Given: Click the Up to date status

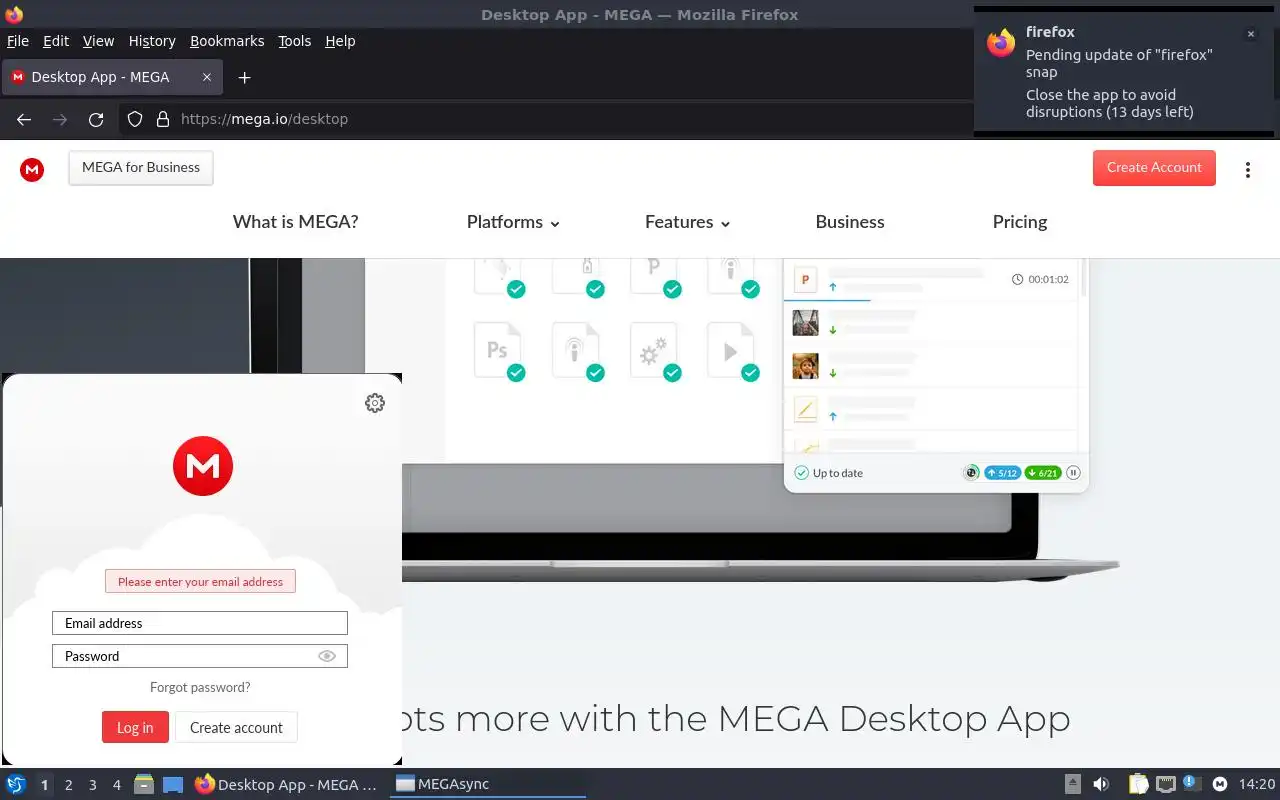Looking at the screenshot, I should (829, 473).
